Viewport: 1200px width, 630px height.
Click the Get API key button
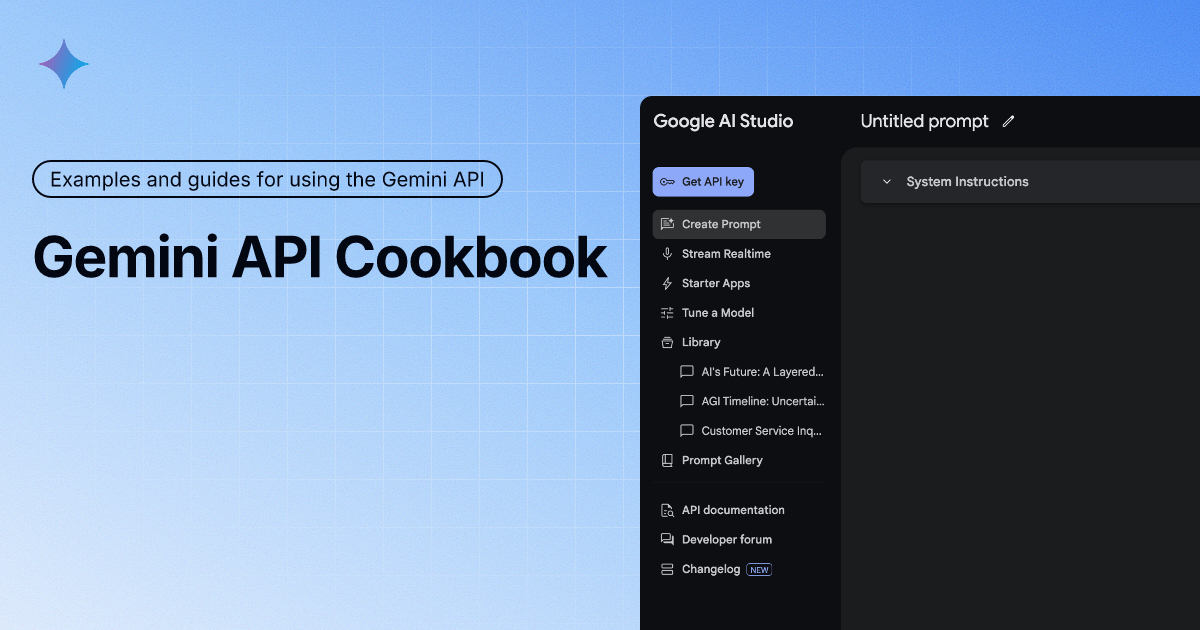click(x=703, y=181)
